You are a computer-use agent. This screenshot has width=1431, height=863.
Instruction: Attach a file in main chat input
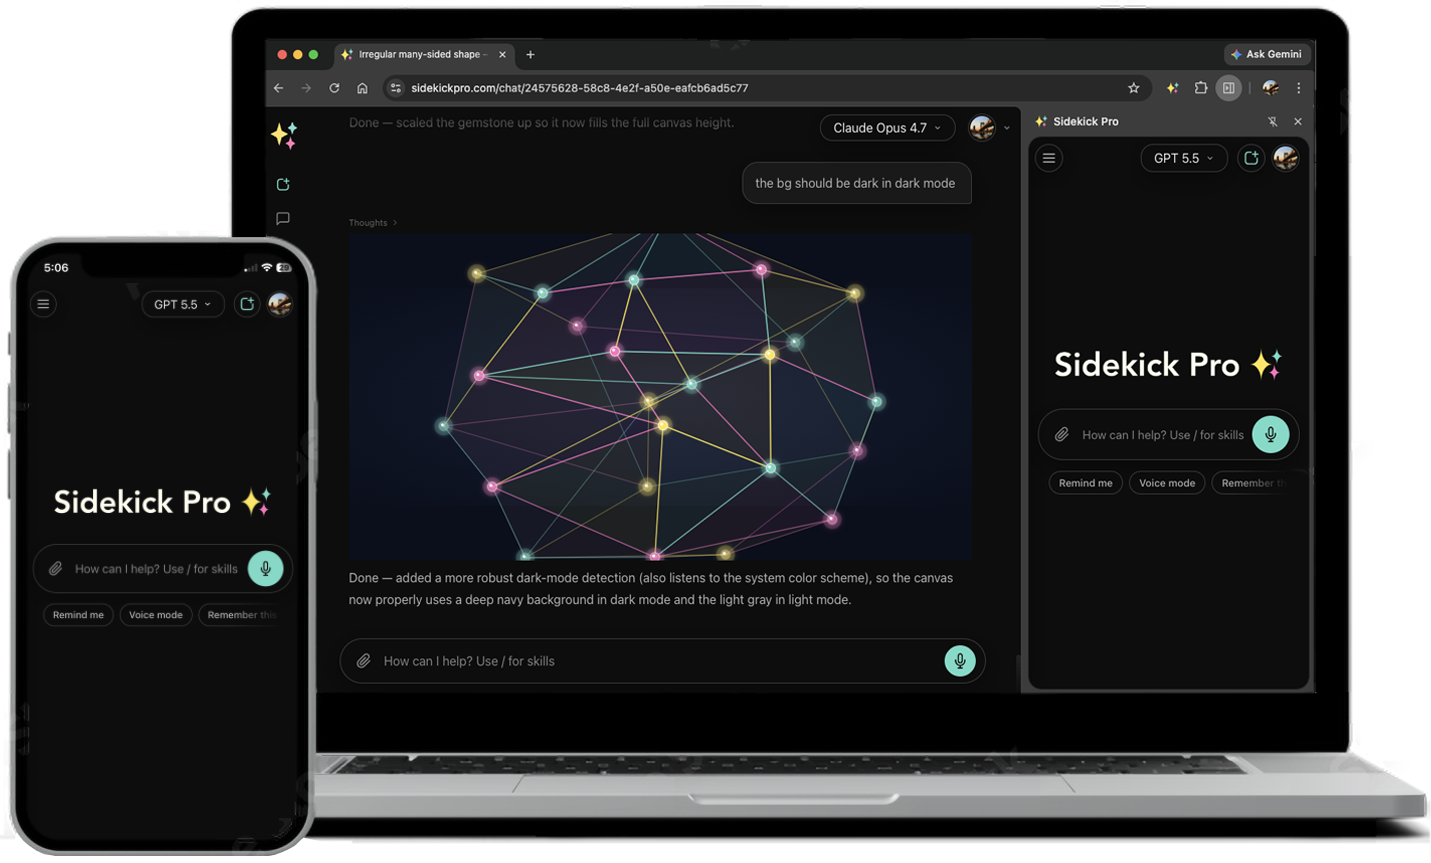(x=364, y=661)
